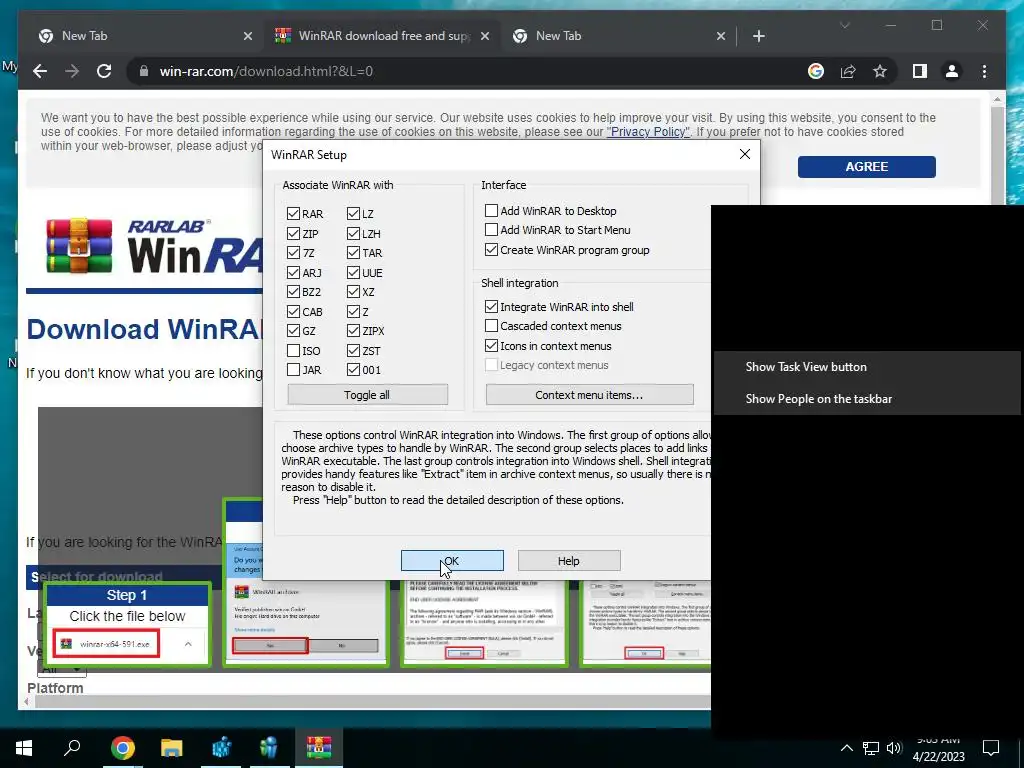
Task: Confirm setup with OK button
Action: coord(452,560)
